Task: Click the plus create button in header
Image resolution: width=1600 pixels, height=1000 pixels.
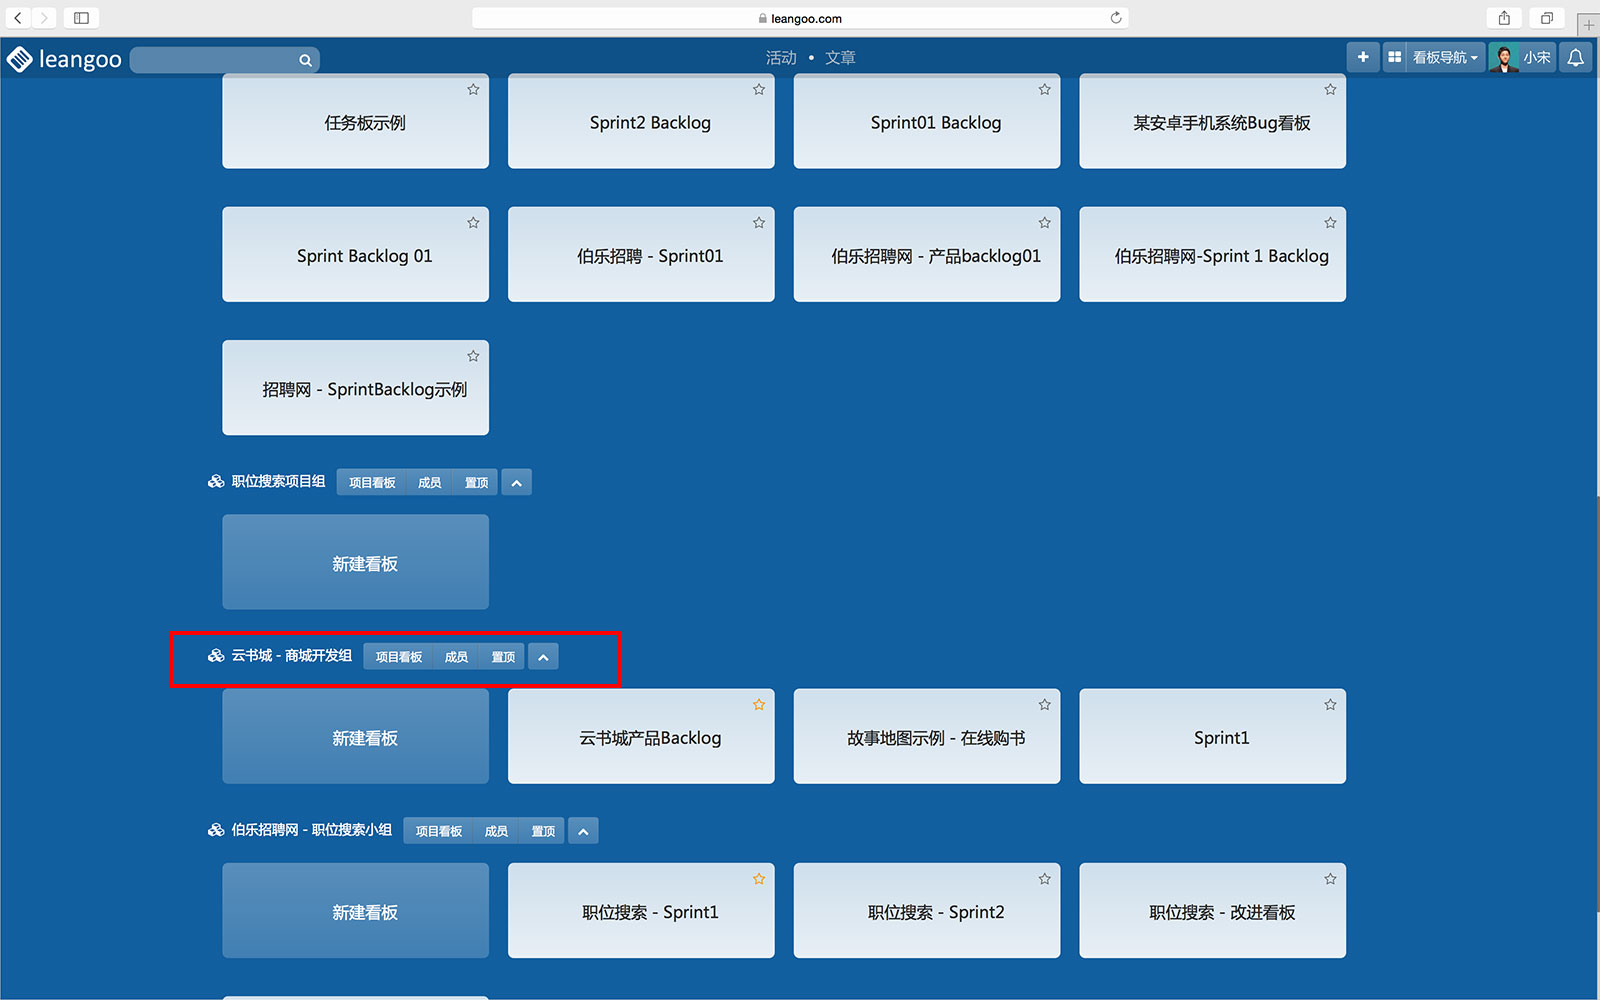Action: 1362,57
